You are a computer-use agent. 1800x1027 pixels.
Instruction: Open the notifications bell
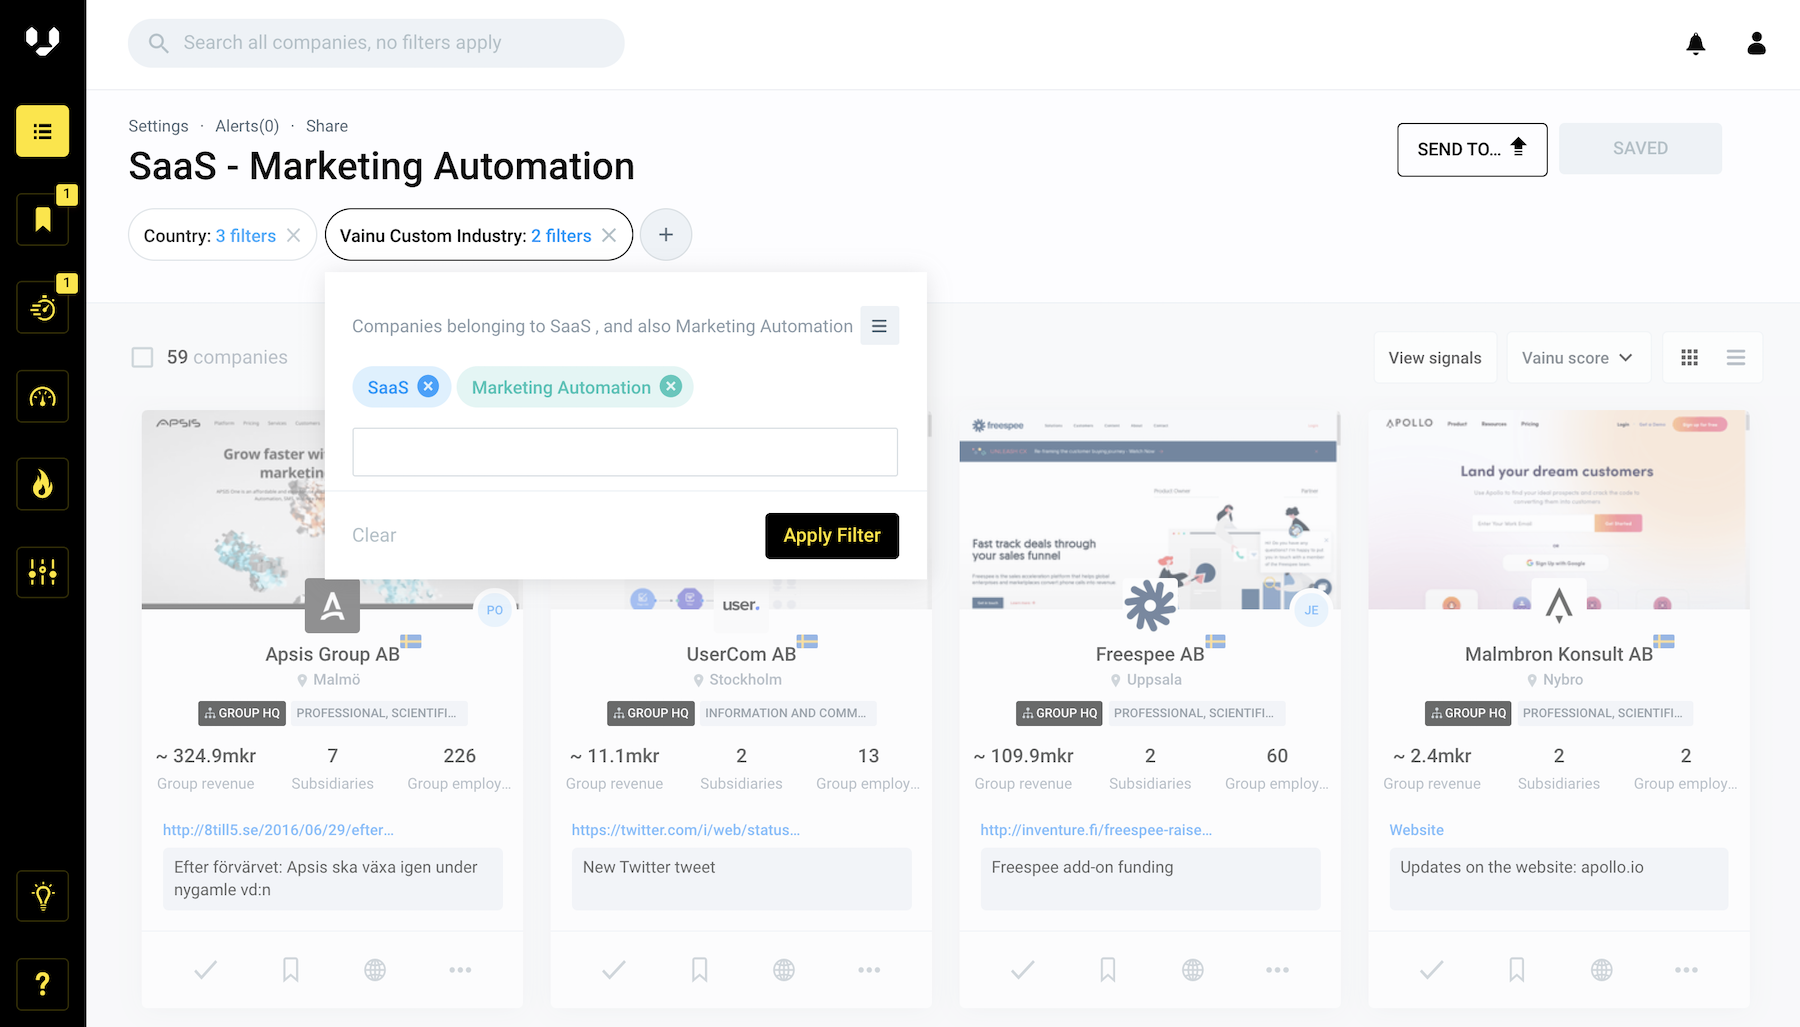click(x=1695, y=44)
